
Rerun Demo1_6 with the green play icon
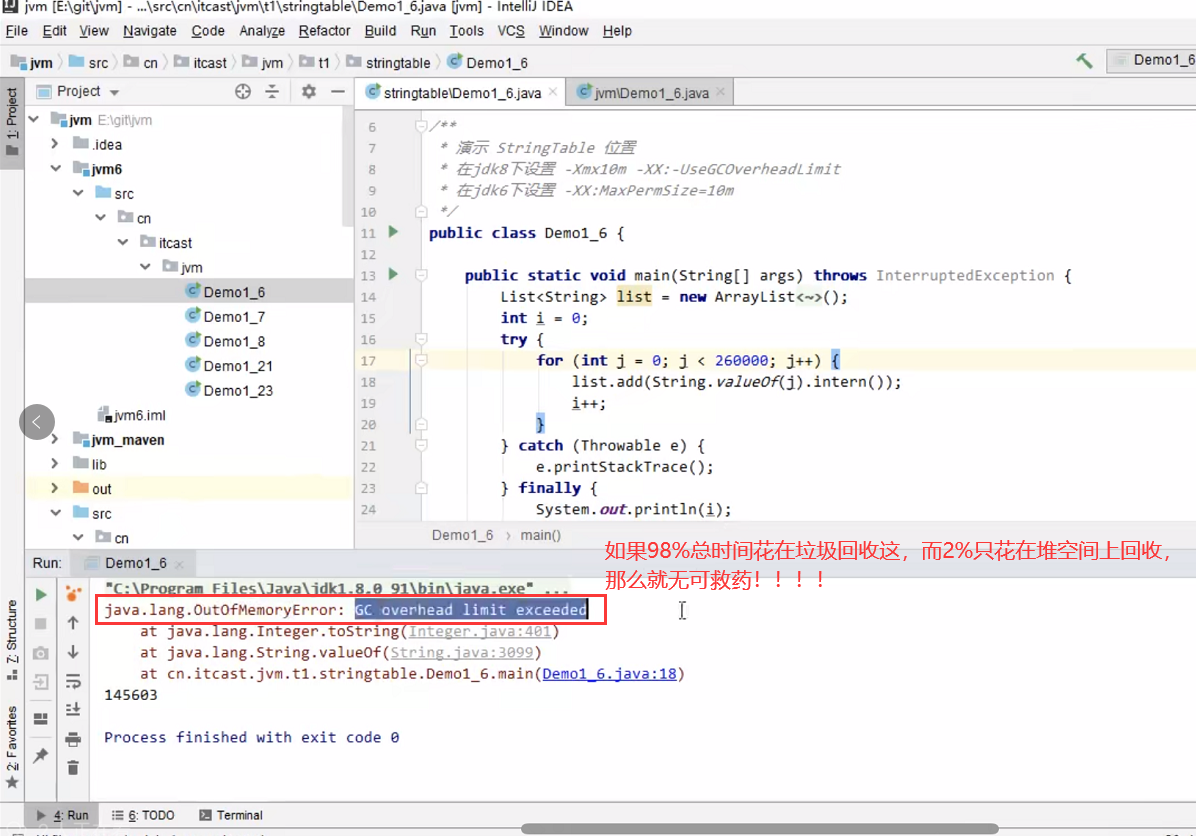tap(41, 594)
